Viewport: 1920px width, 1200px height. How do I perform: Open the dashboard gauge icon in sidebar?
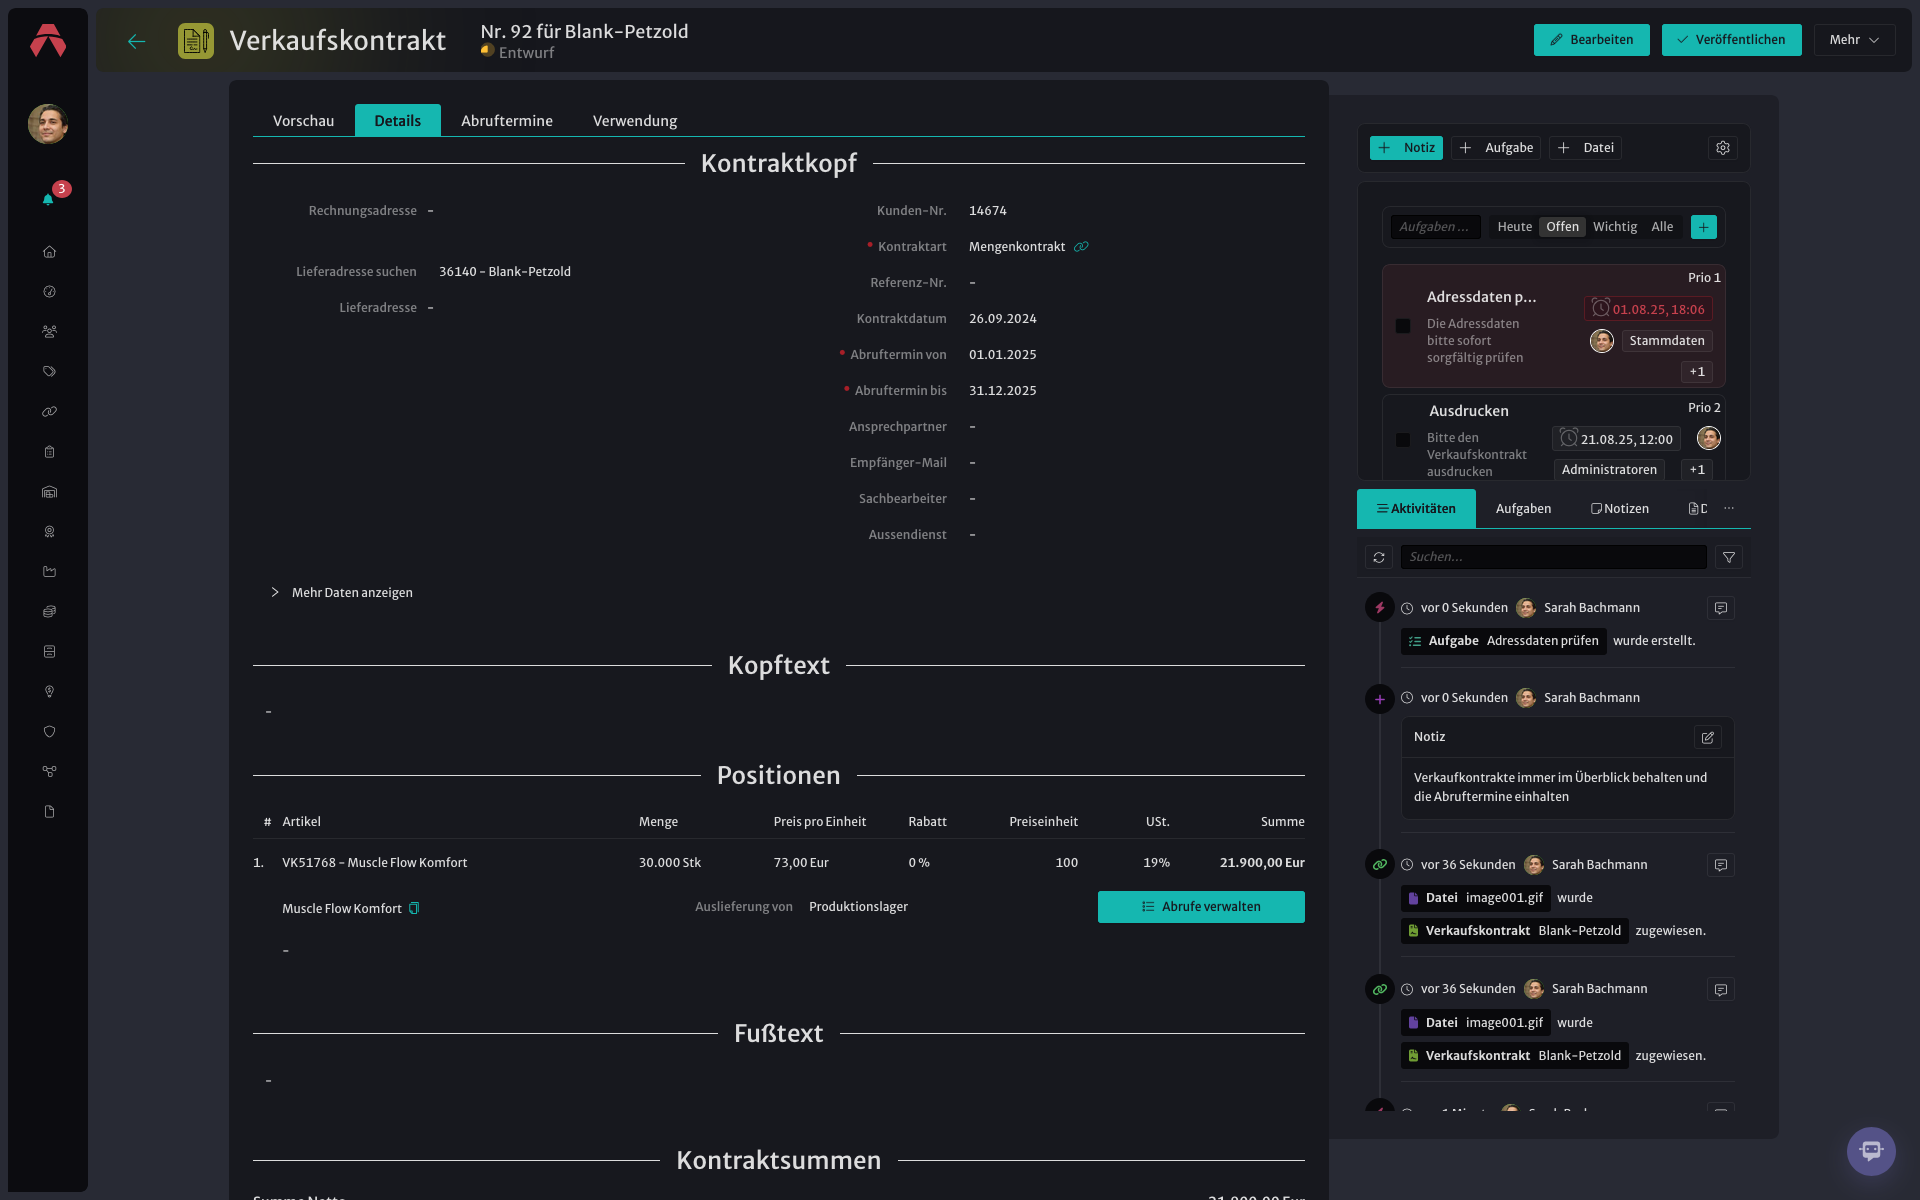tap(49, 292)
